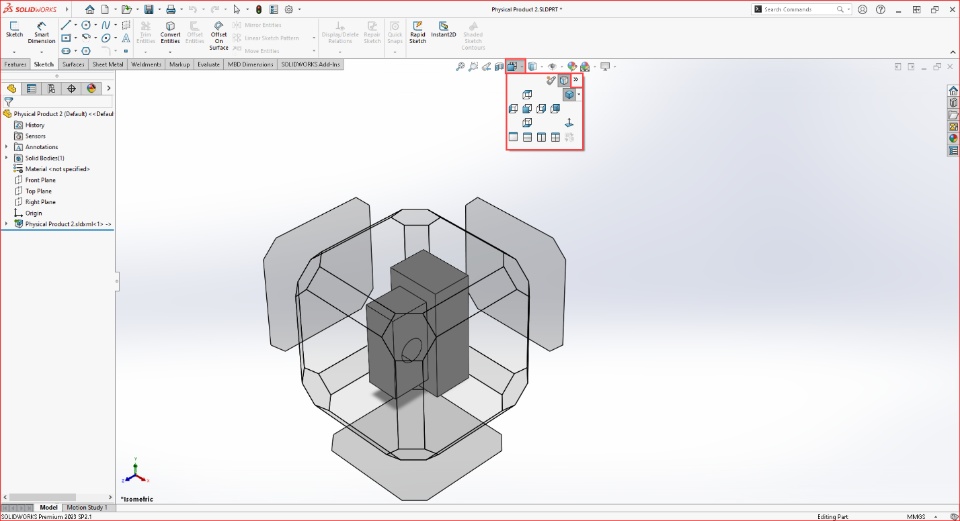Expand the Solid Bodies(1) tree node
Image resolution: width=960 pixels, height=521 pixels.
coord(7,158)
